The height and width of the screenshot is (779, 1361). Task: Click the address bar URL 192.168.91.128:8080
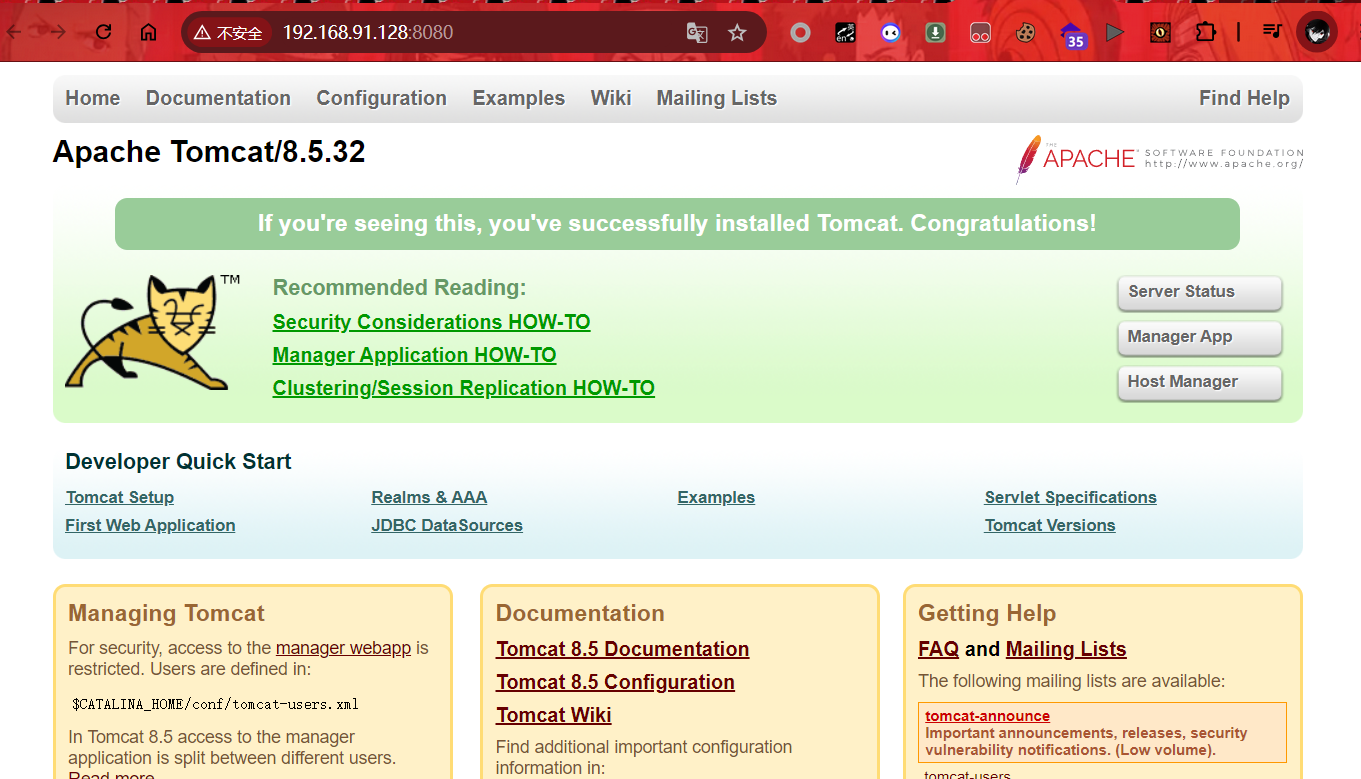pos(368,33)
